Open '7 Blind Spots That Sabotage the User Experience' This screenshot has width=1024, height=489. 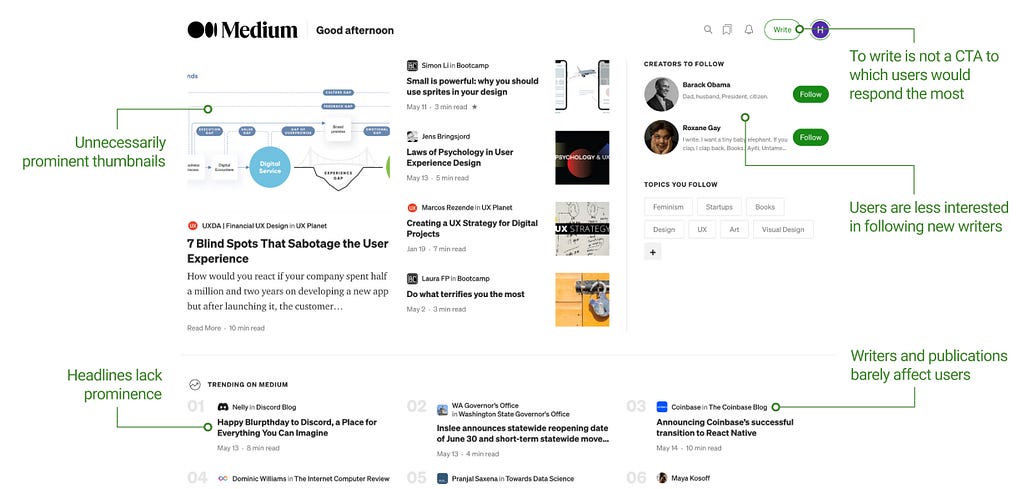pos(288,251)
